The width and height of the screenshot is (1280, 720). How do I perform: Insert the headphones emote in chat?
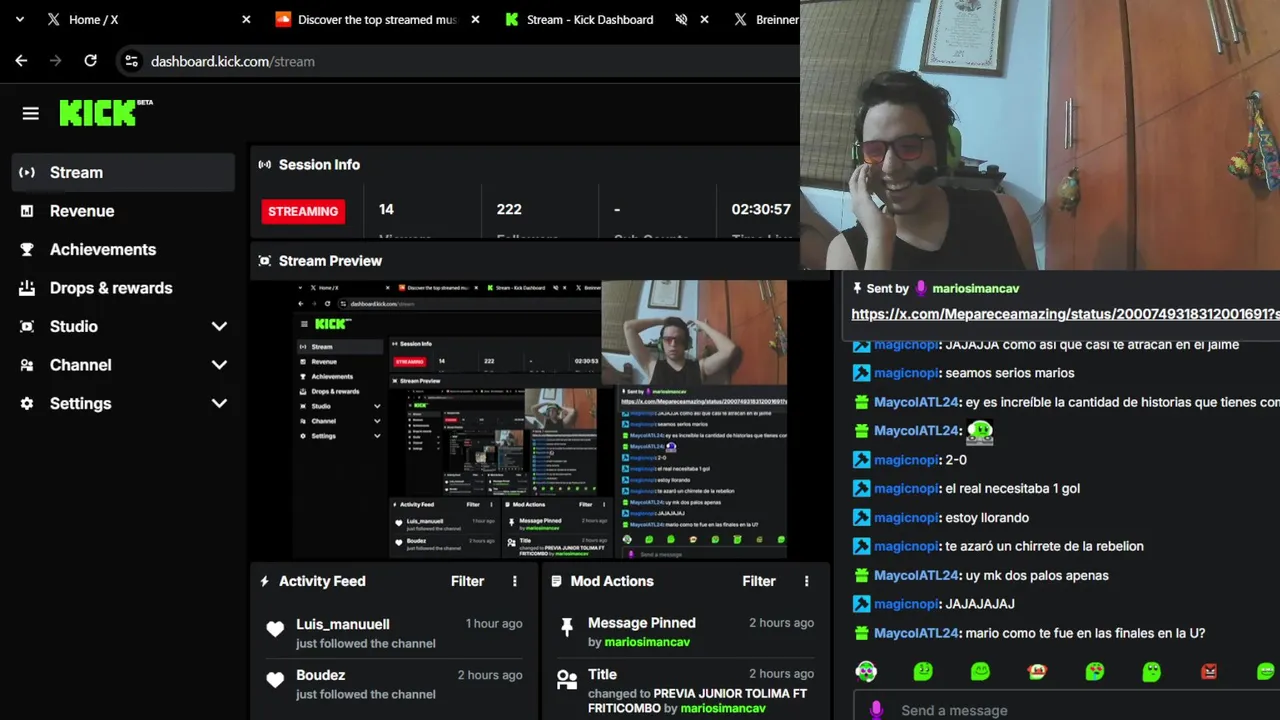click(866, 672)
